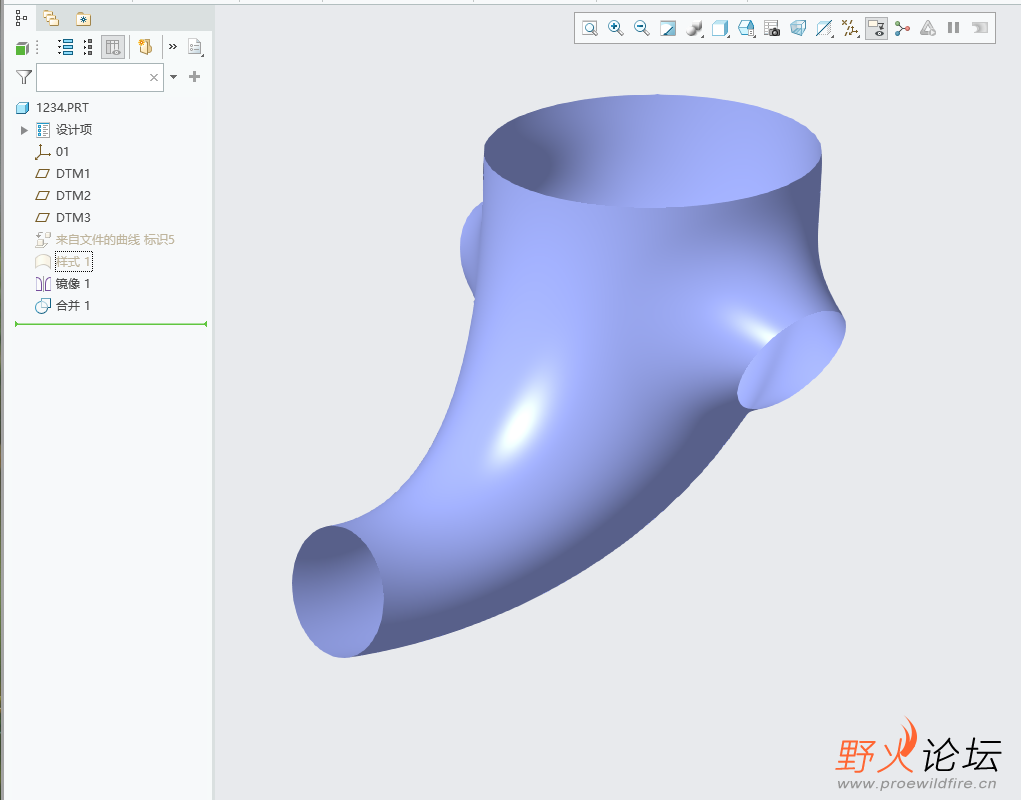Toggle the model tree columns display
The width and height of the screenshot is (1021, 800).
point(113,47)
